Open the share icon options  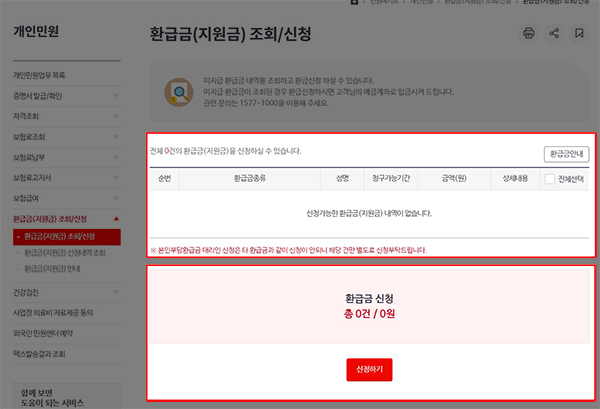[554, 33]
